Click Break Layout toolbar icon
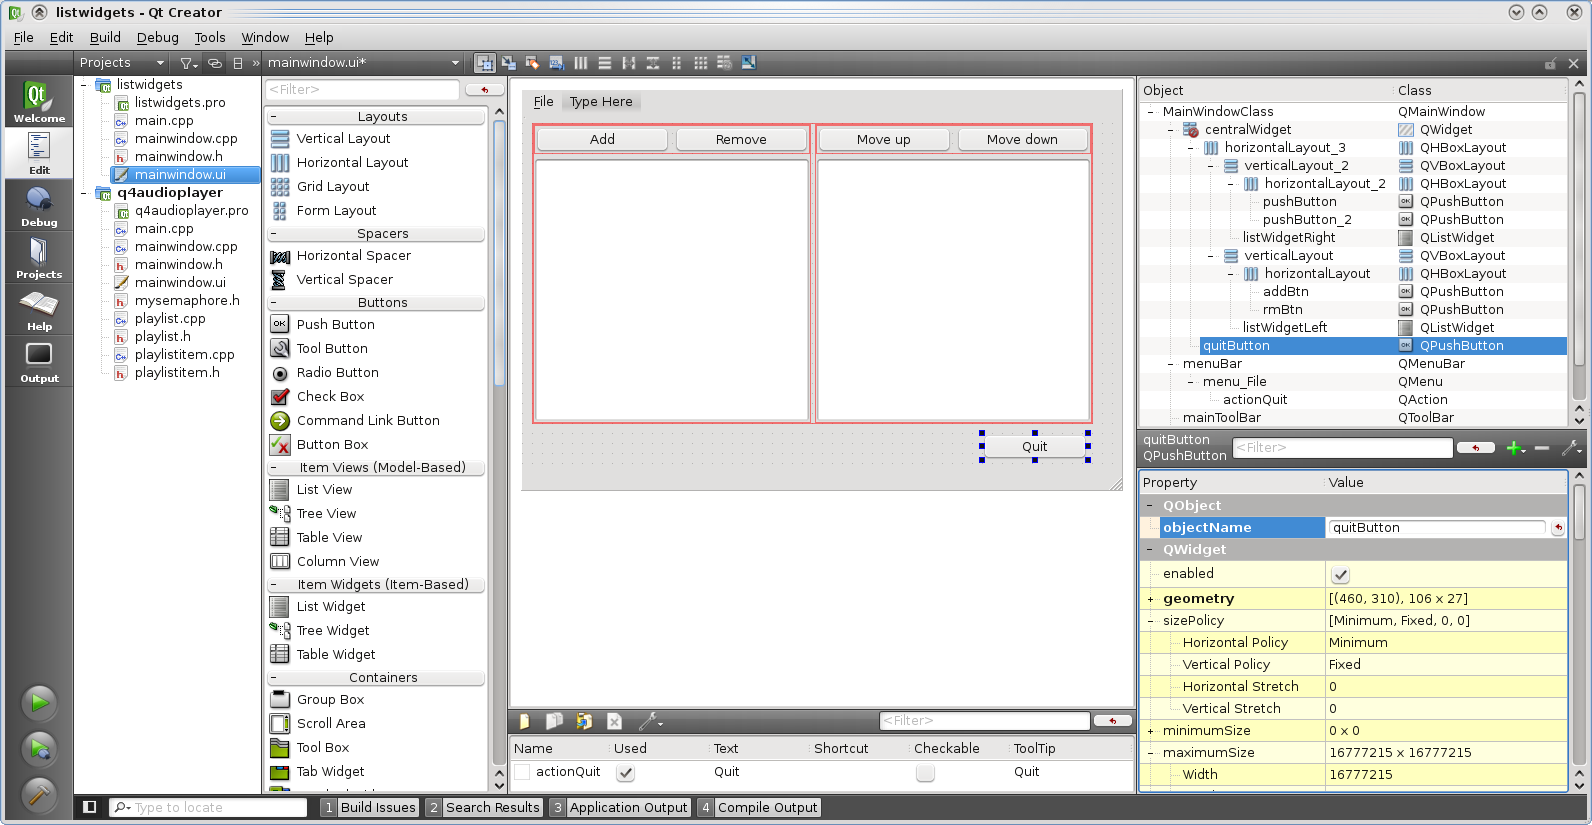The image size is (1592, 825). click(725, 63)
